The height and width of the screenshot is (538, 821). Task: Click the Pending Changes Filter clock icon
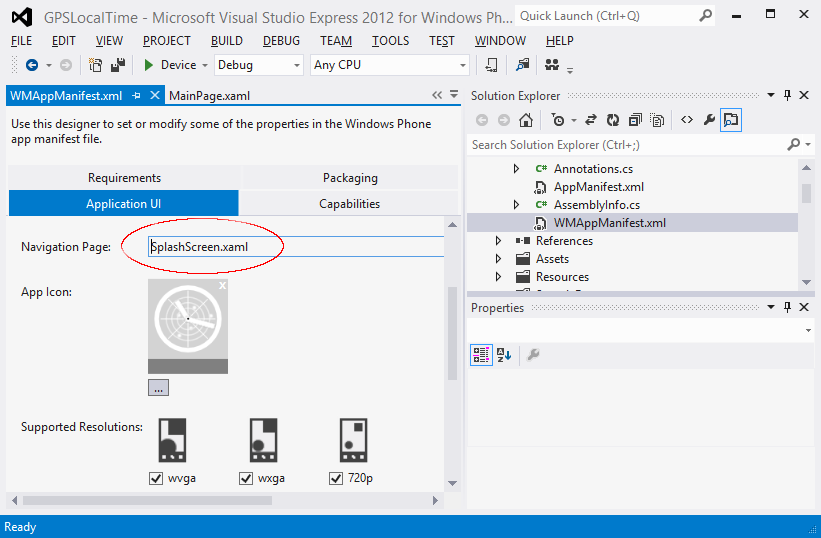(558, 120)
